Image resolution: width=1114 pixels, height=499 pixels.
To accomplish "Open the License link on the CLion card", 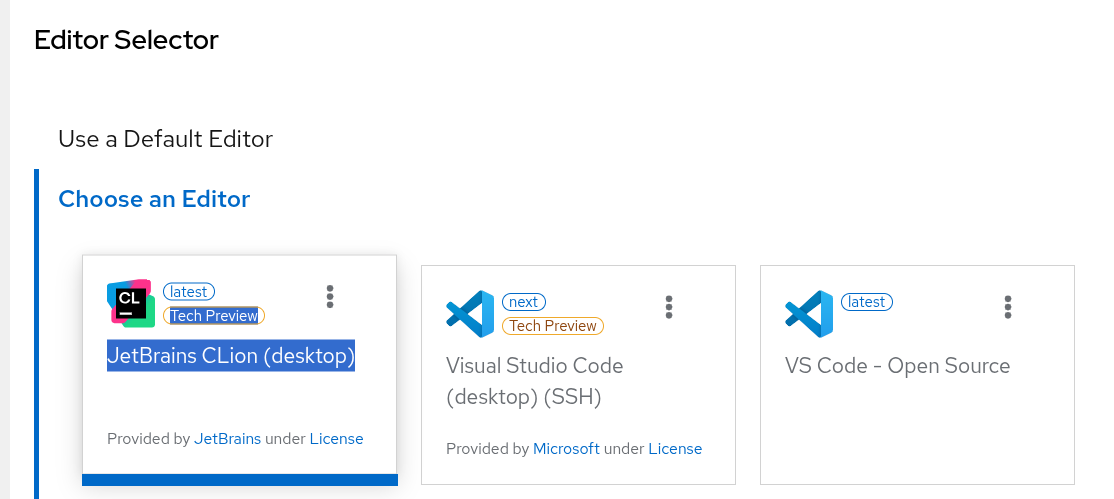I will pos(336,439).
